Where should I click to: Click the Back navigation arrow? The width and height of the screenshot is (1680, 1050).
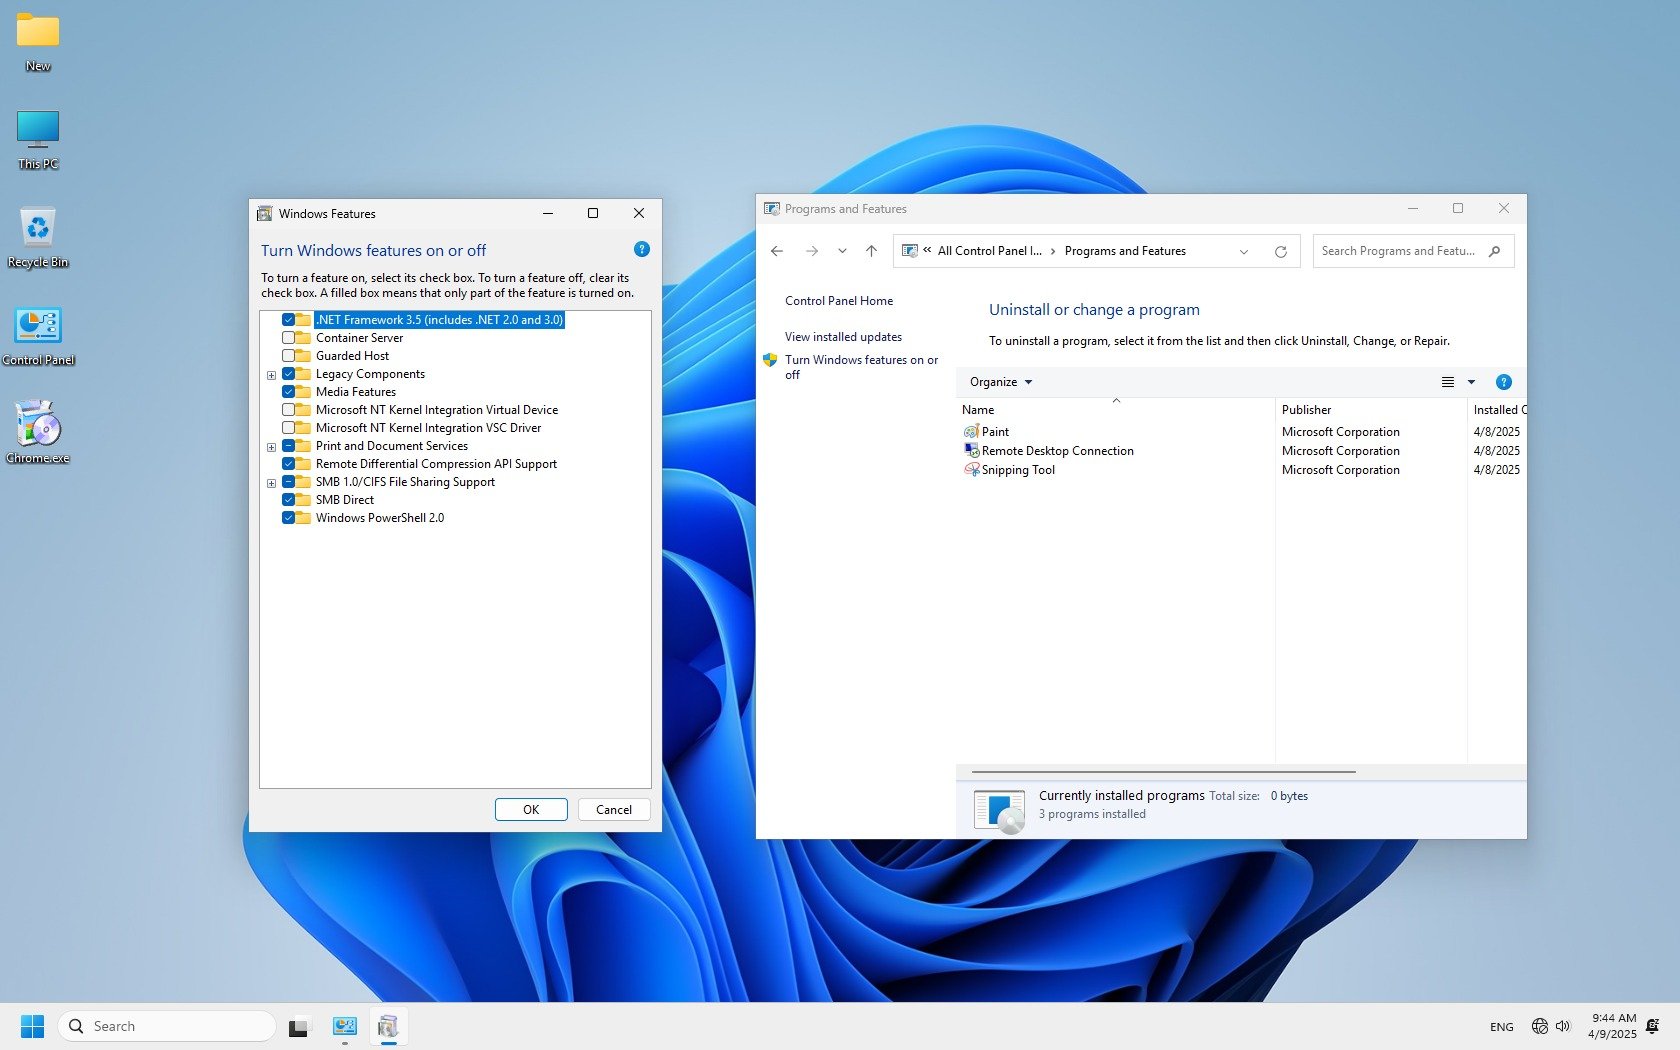[777, 252]
